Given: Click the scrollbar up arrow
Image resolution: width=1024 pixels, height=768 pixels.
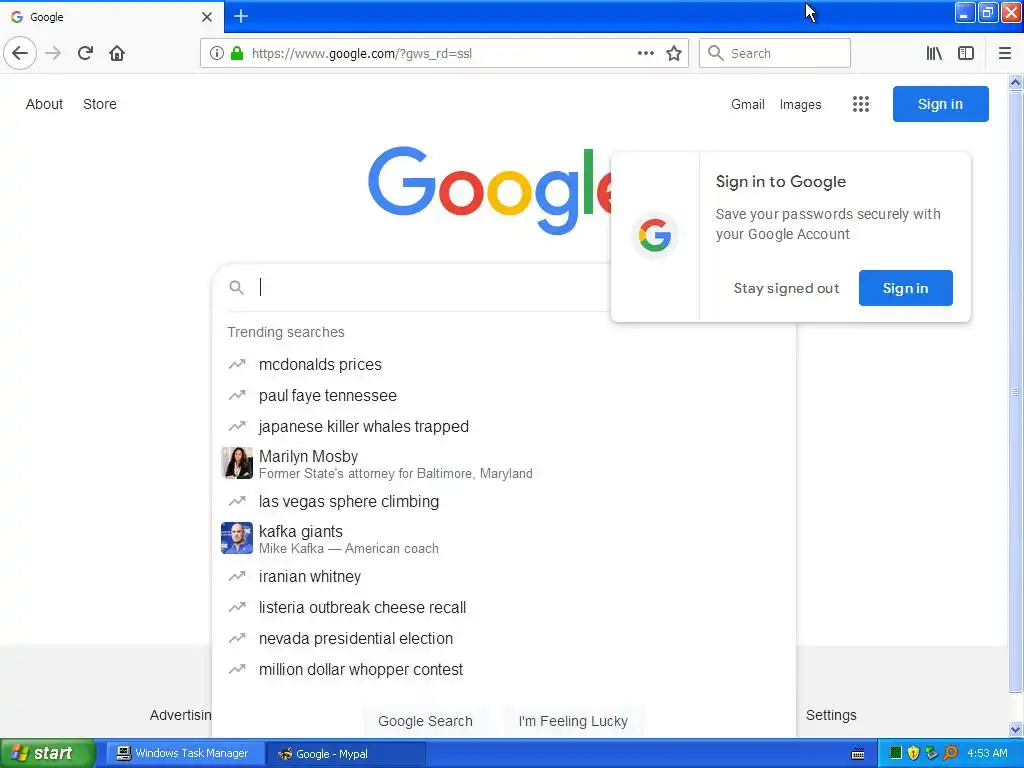Looking at the screenshot, I should pos(1015,82).
